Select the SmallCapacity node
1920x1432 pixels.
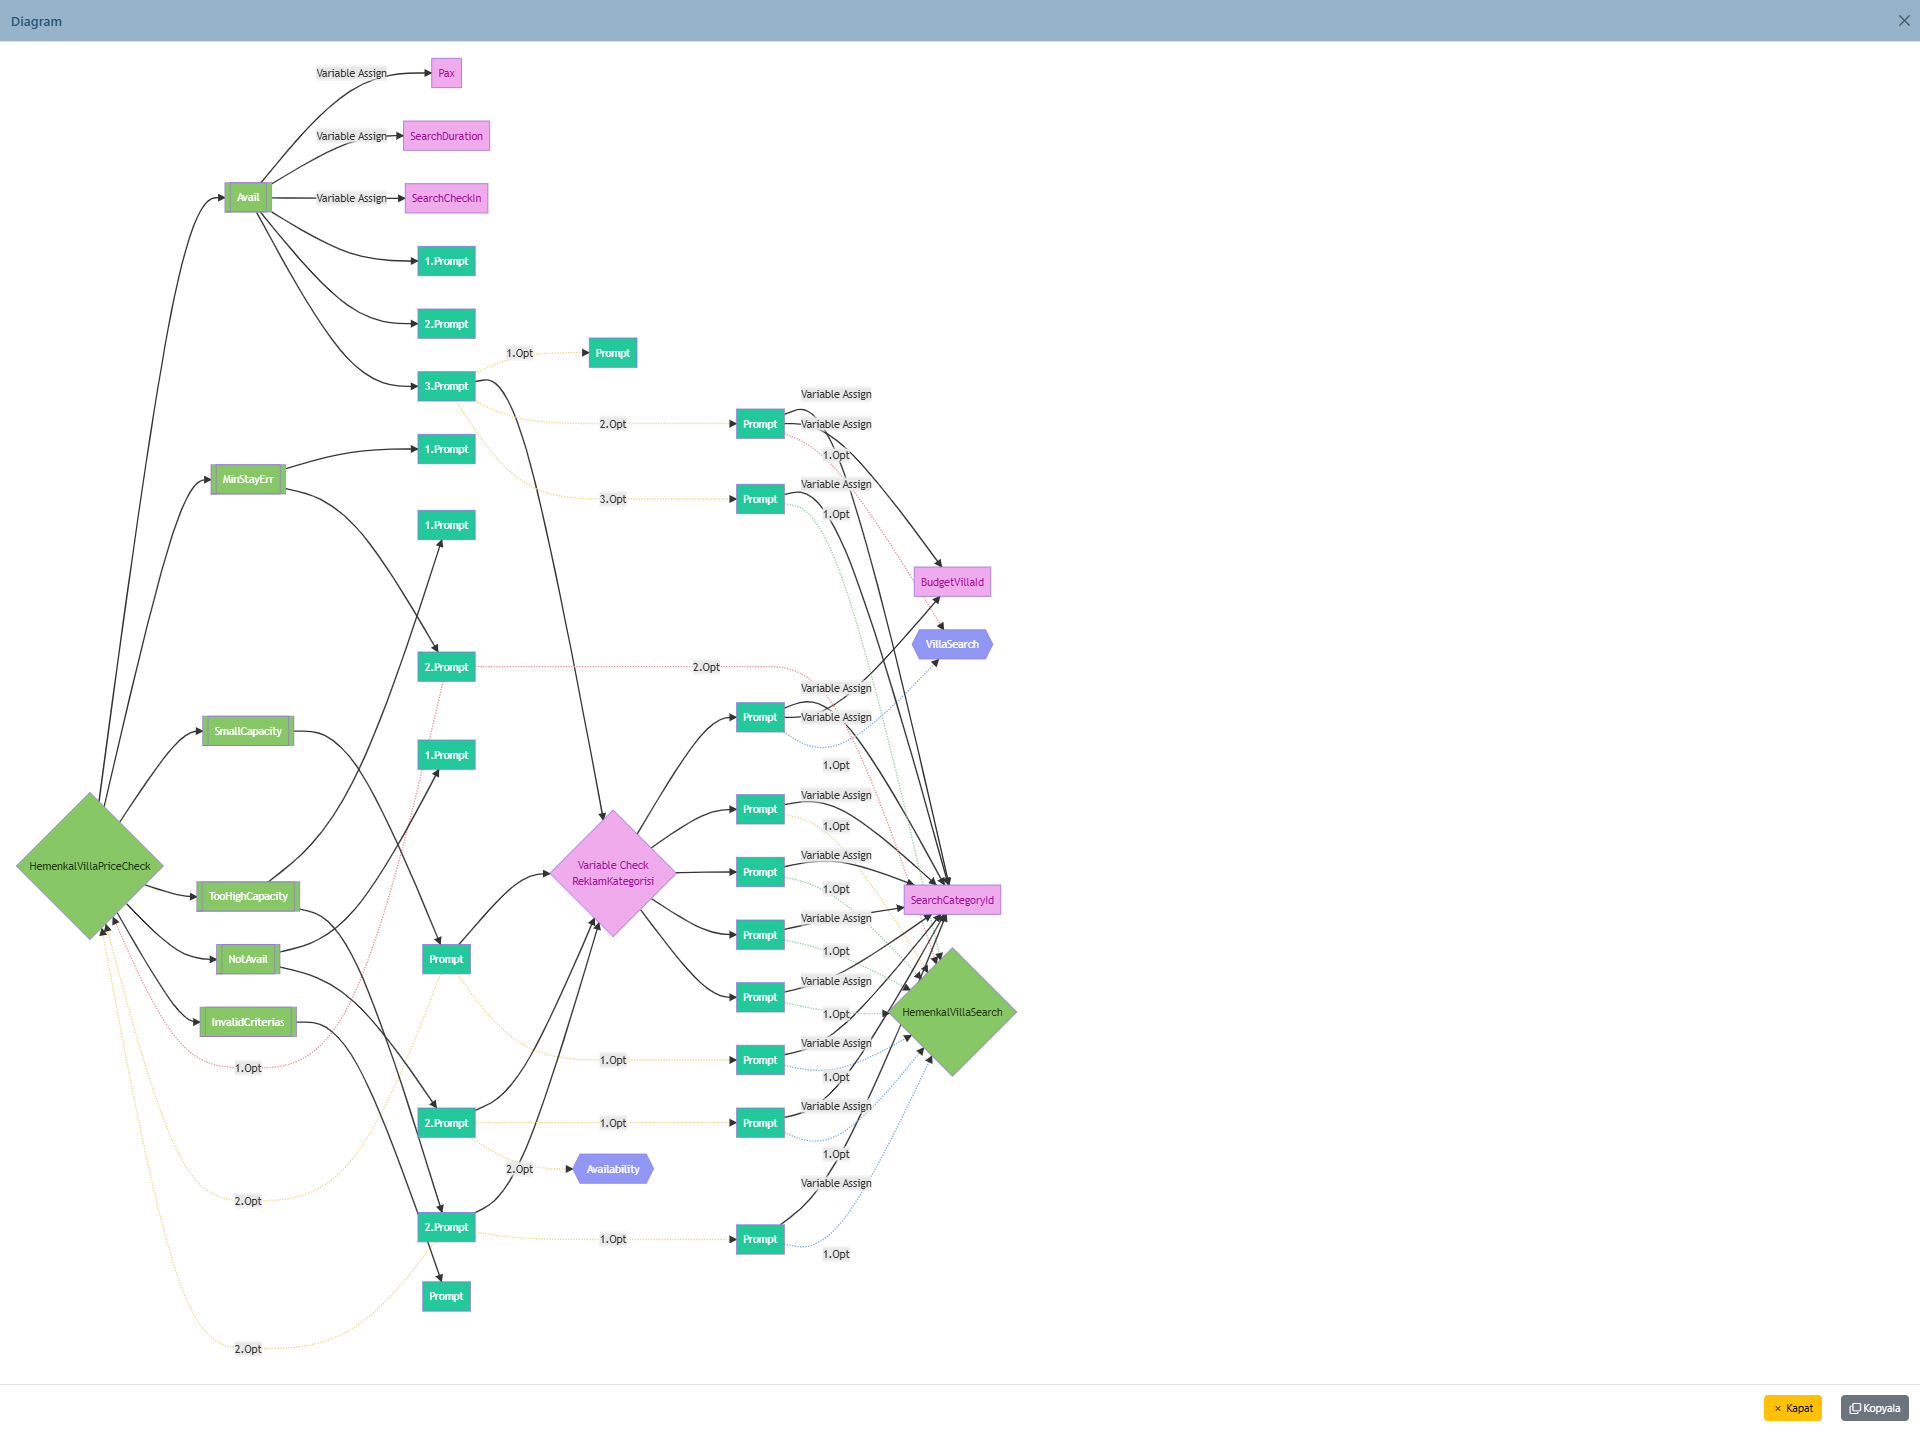pyautogui.click(x=248, y=731)
